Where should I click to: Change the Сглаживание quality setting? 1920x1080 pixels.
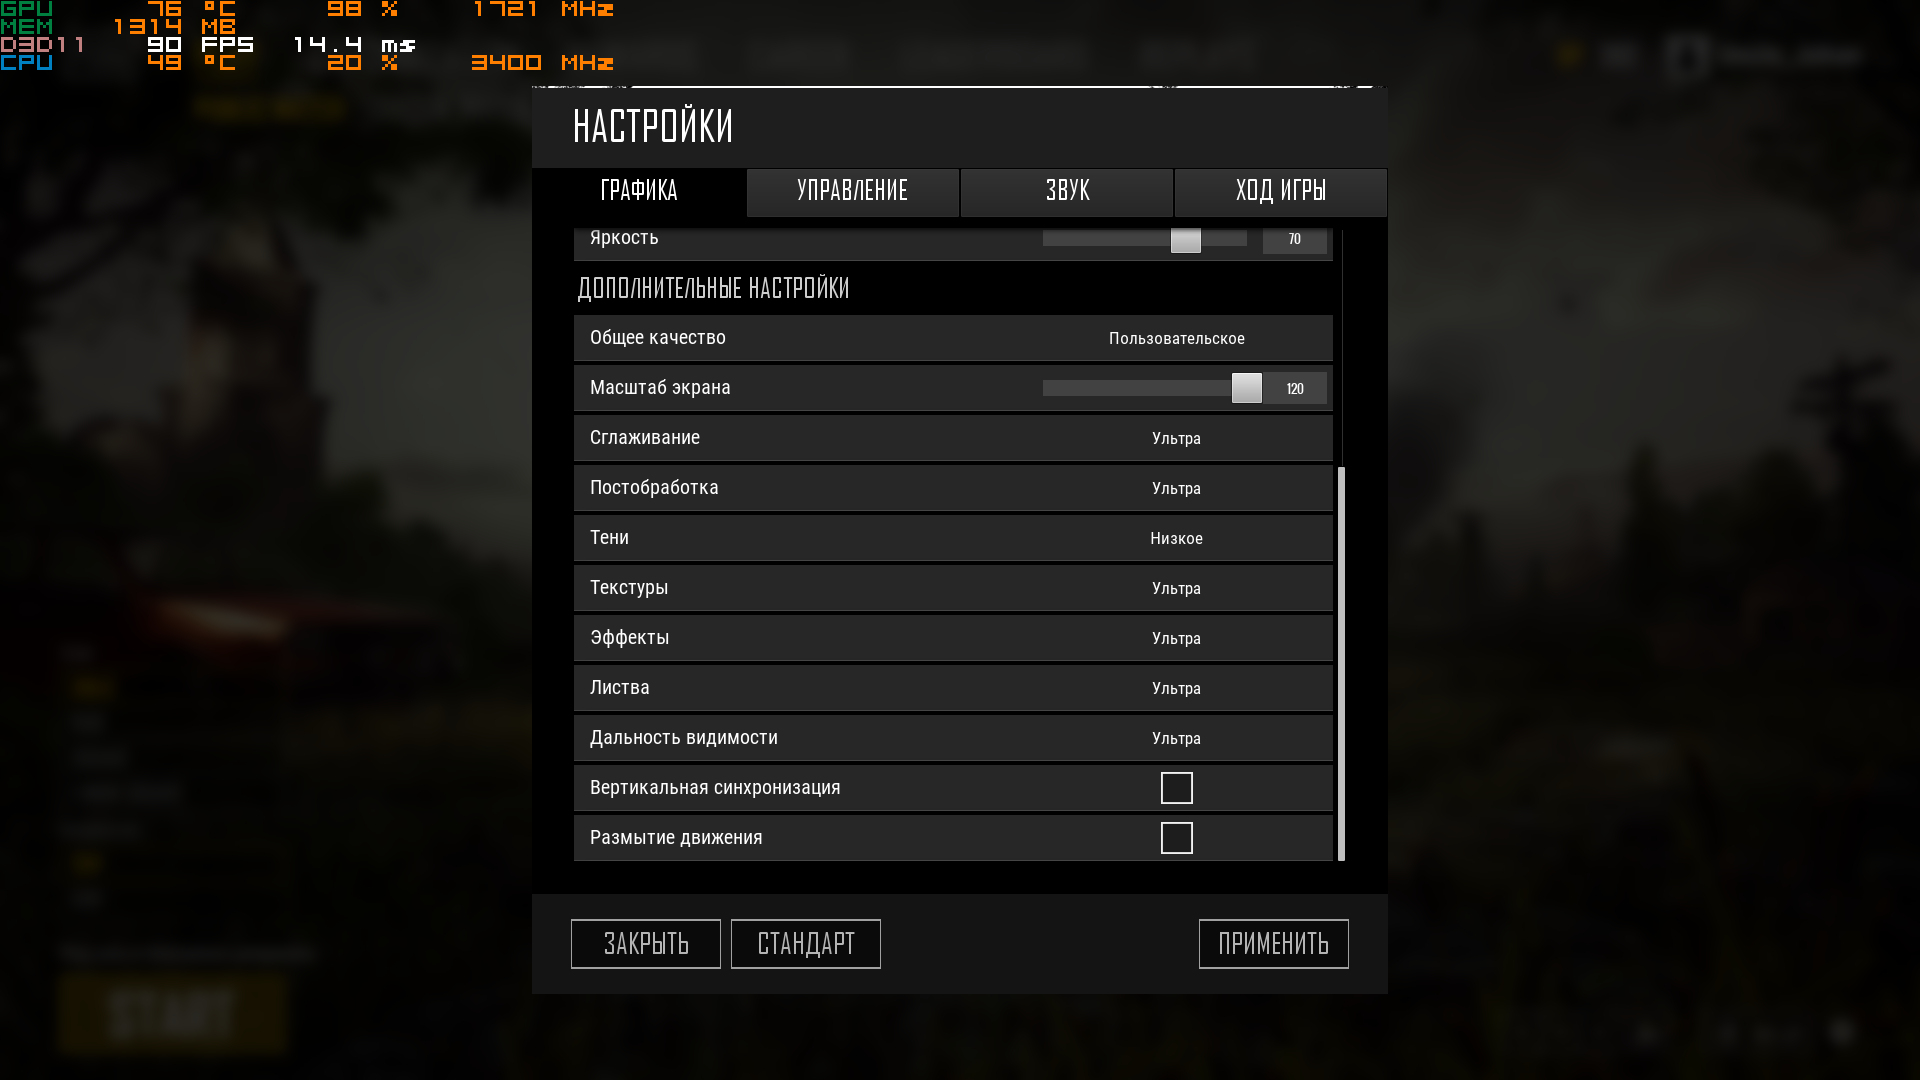tap(1177, 438)
